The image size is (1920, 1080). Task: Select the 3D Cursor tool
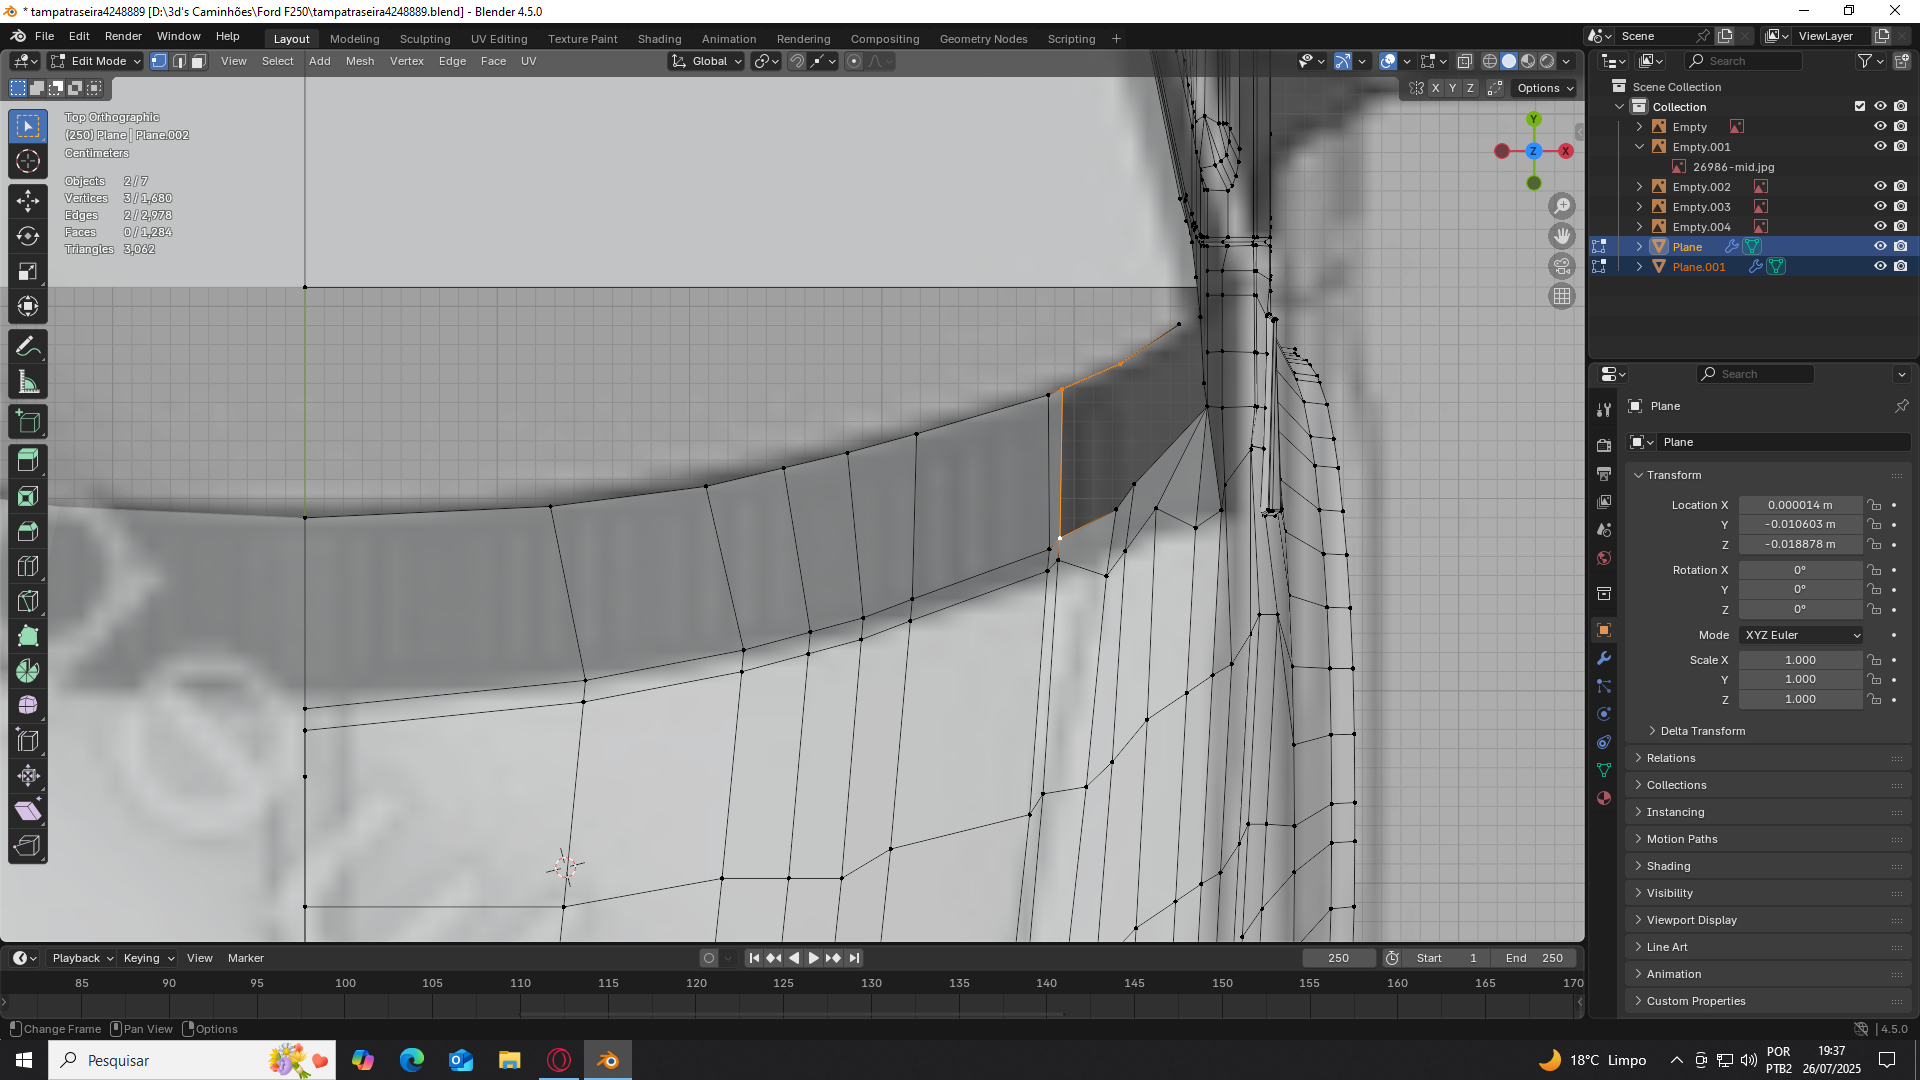click(28, 161)
